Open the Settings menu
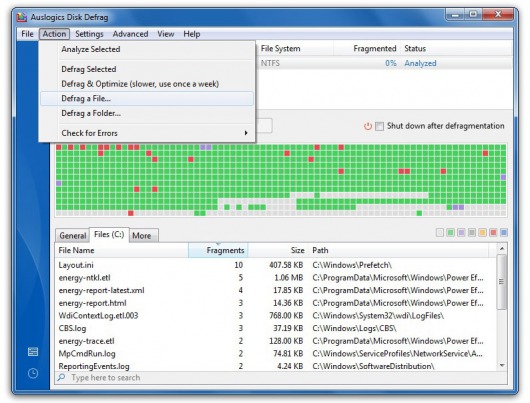The image size is (530, 403). pos(89,34)
